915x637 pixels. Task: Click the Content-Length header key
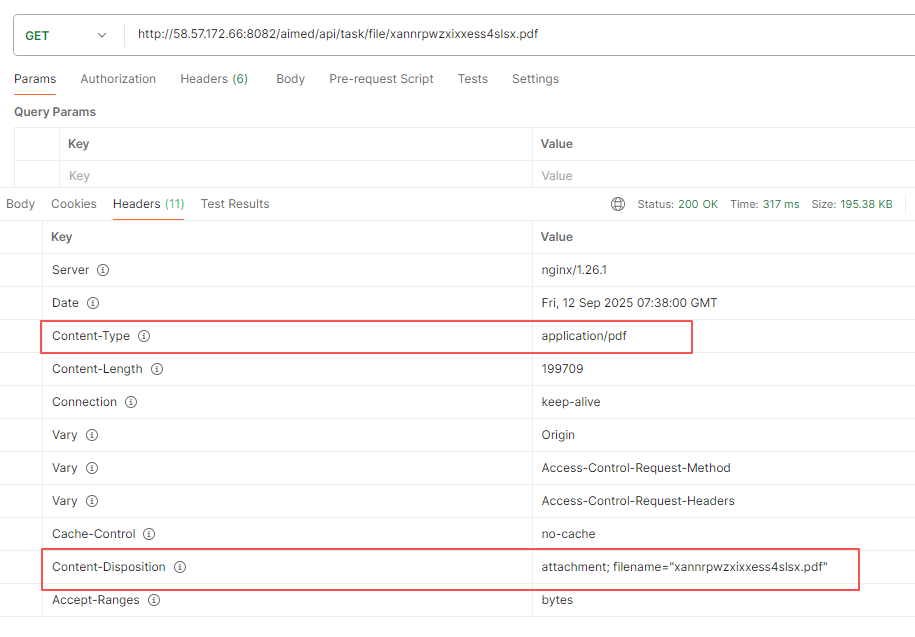pos(97,369)
